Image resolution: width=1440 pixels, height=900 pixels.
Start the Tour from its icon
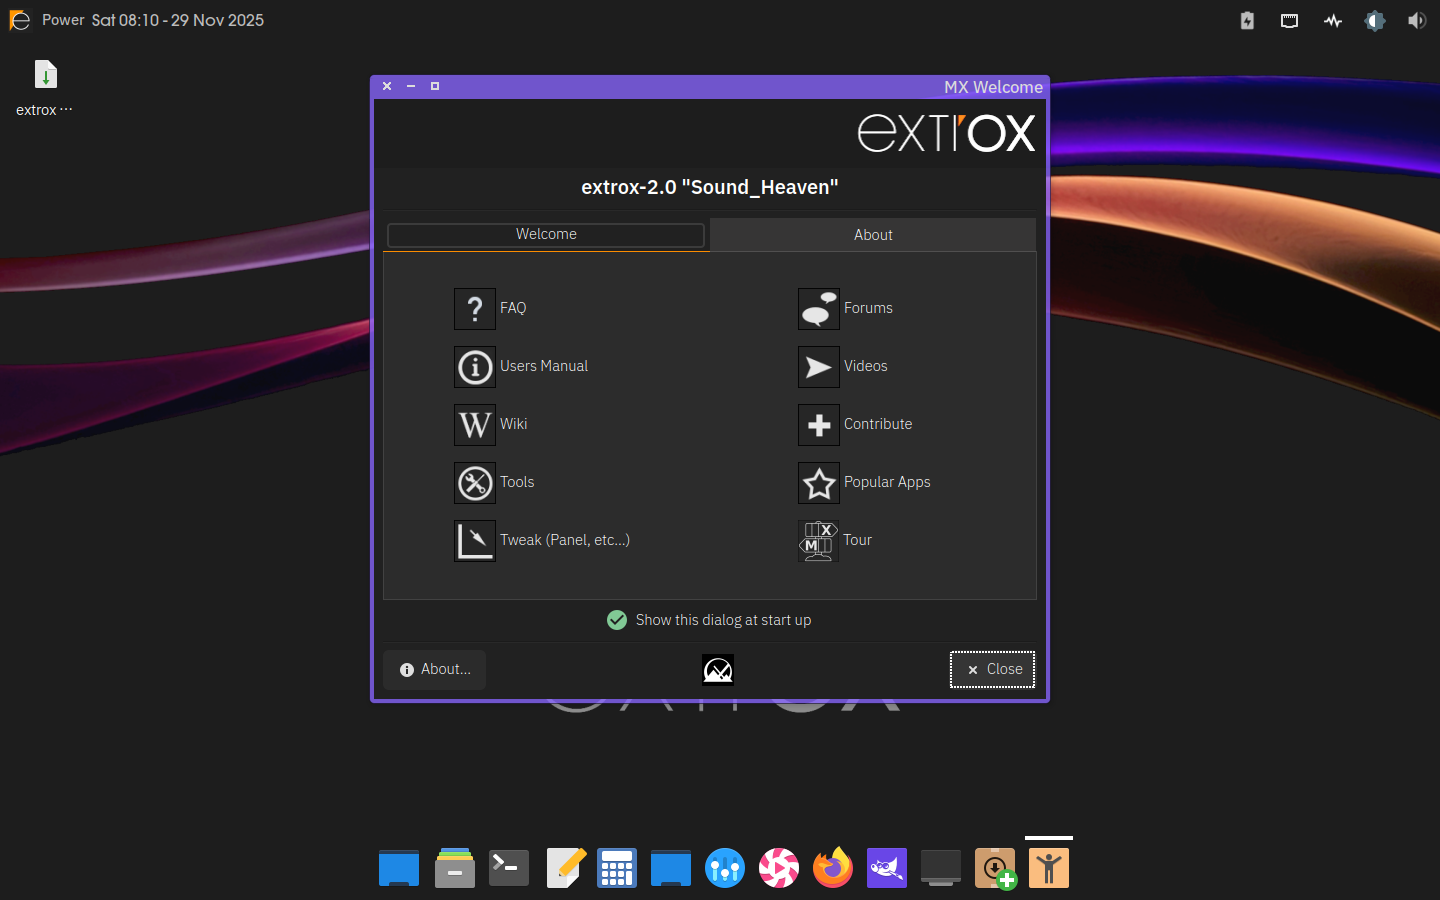click(x=819, y=541)
